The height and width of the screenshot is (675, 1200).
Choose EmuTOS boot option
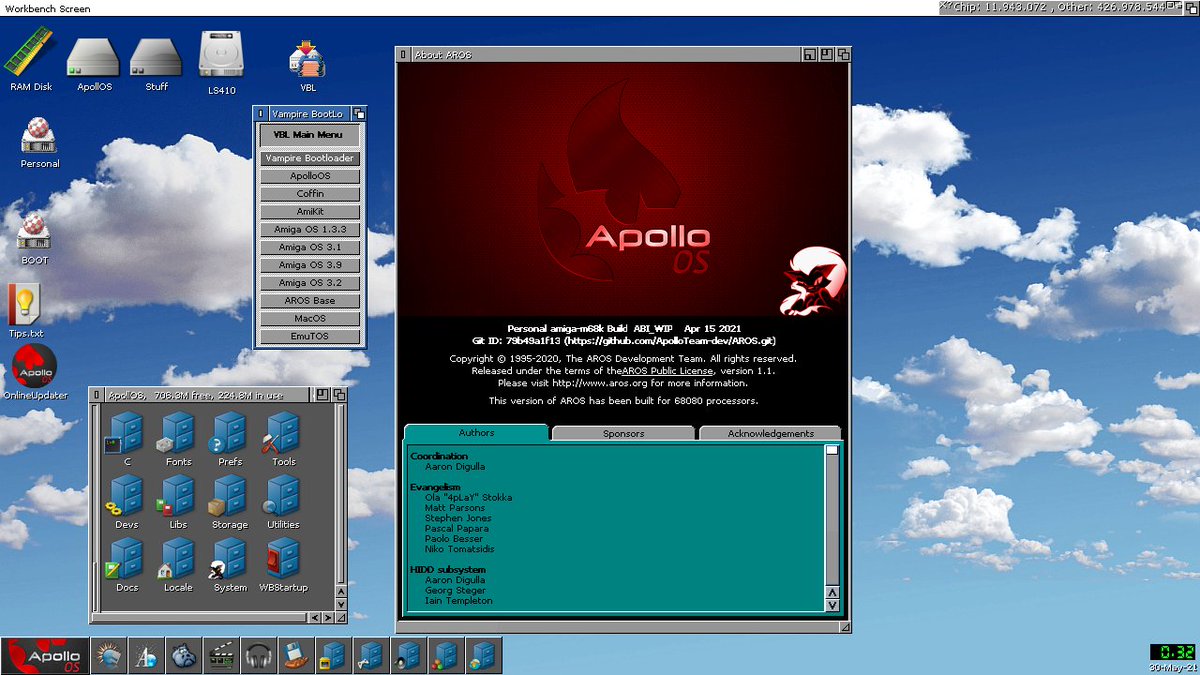(310, 336)
